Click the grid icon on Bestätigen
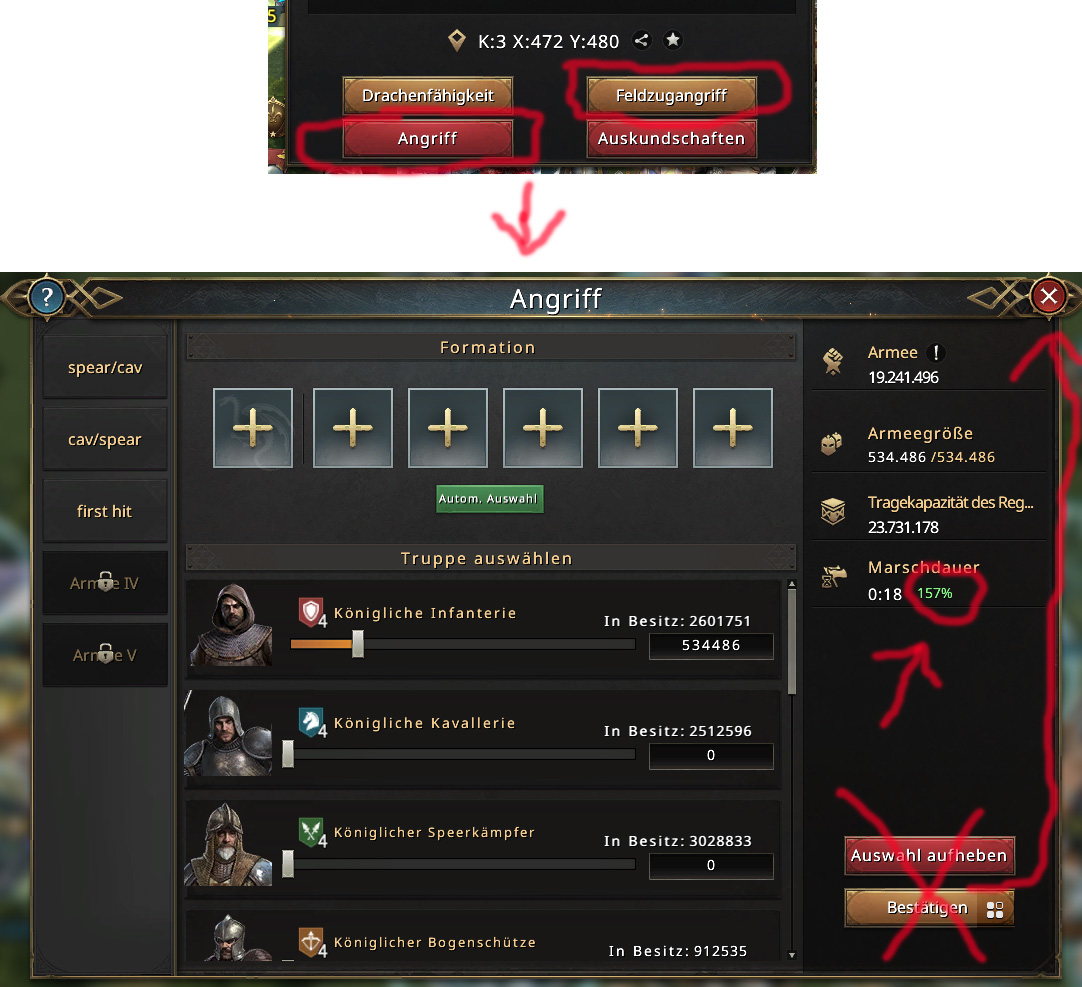 (x=994, y=910)
